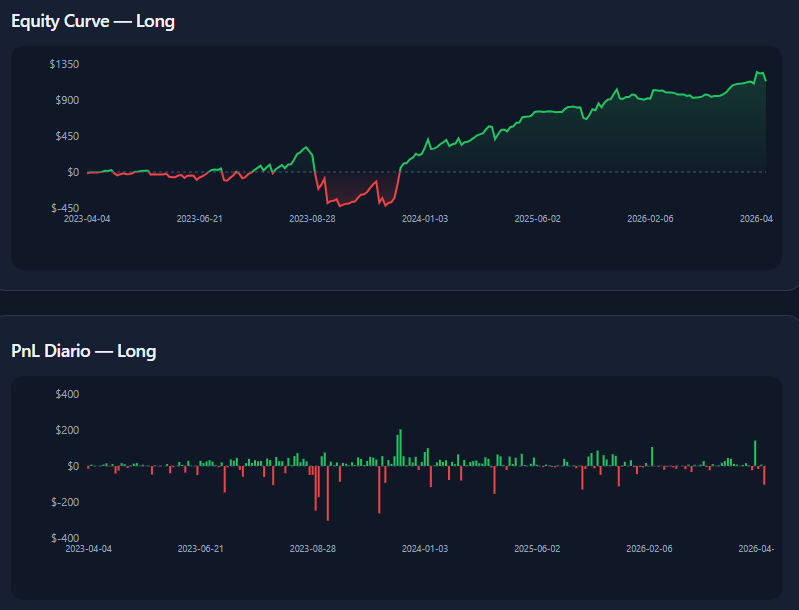Click the 2025-06-02 date on equity chart

coord(538,219)
